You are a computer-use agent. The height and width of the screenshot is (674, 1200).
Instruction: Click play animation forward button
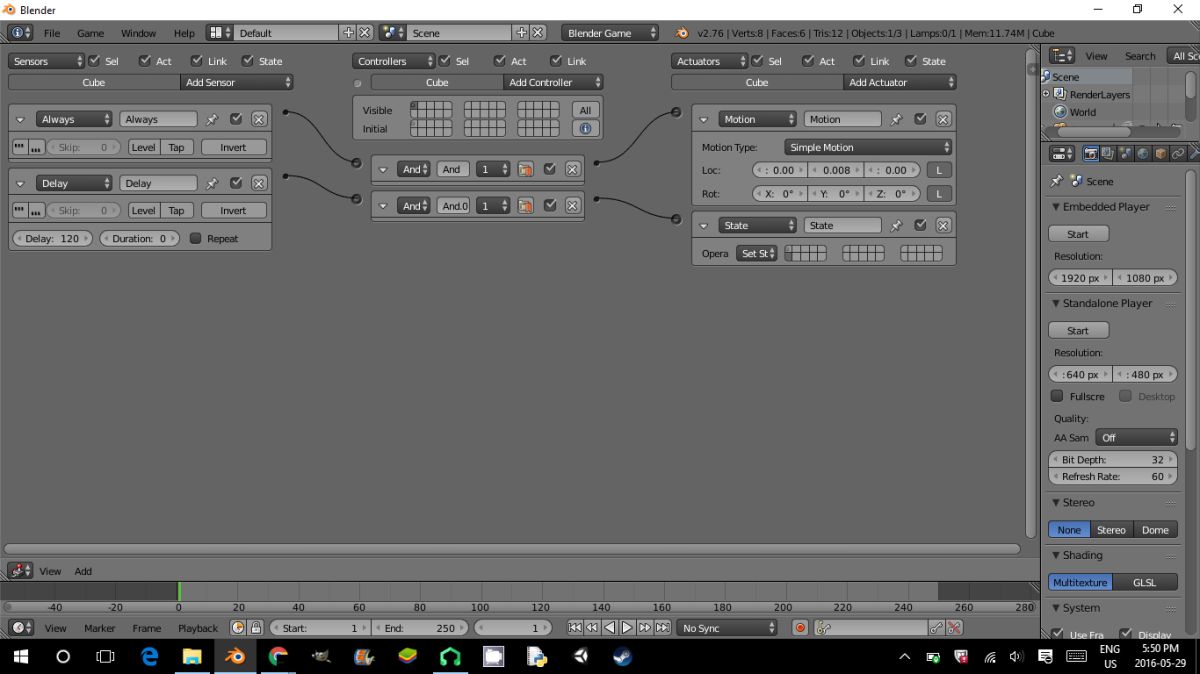(627, 628)
